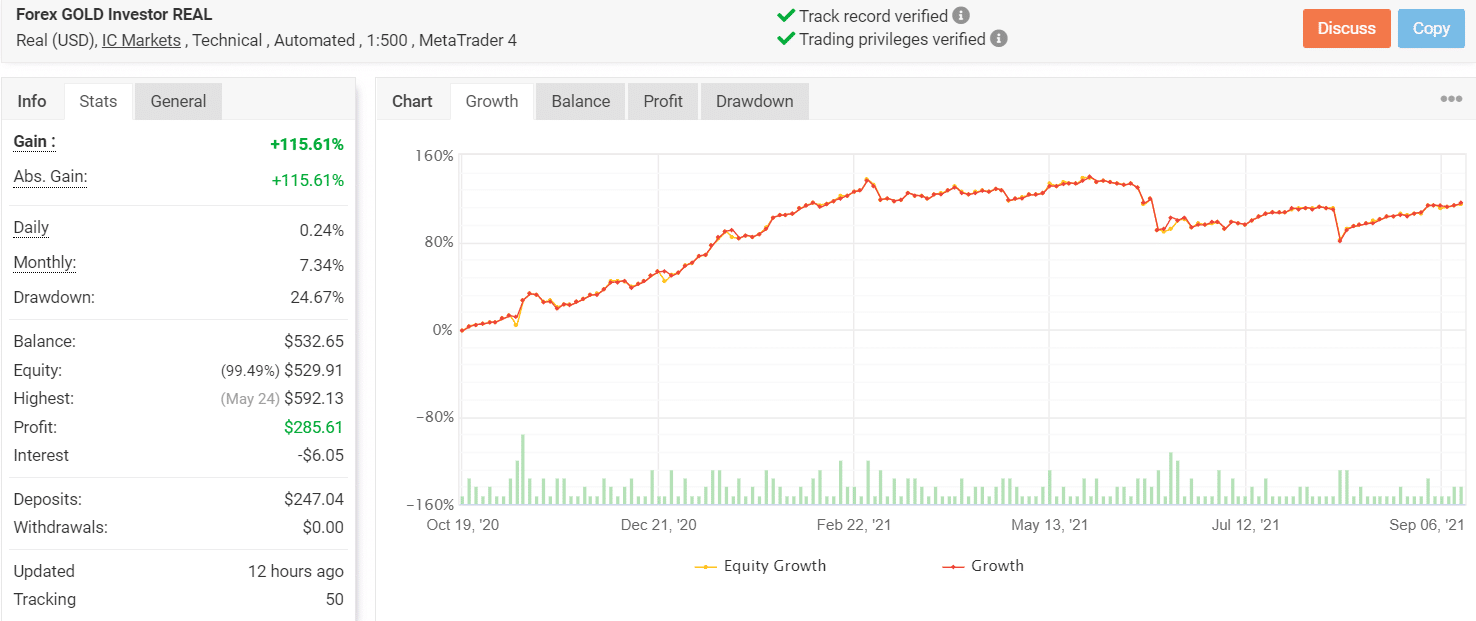Open the Profit chart tab

[x=662, y=100]
